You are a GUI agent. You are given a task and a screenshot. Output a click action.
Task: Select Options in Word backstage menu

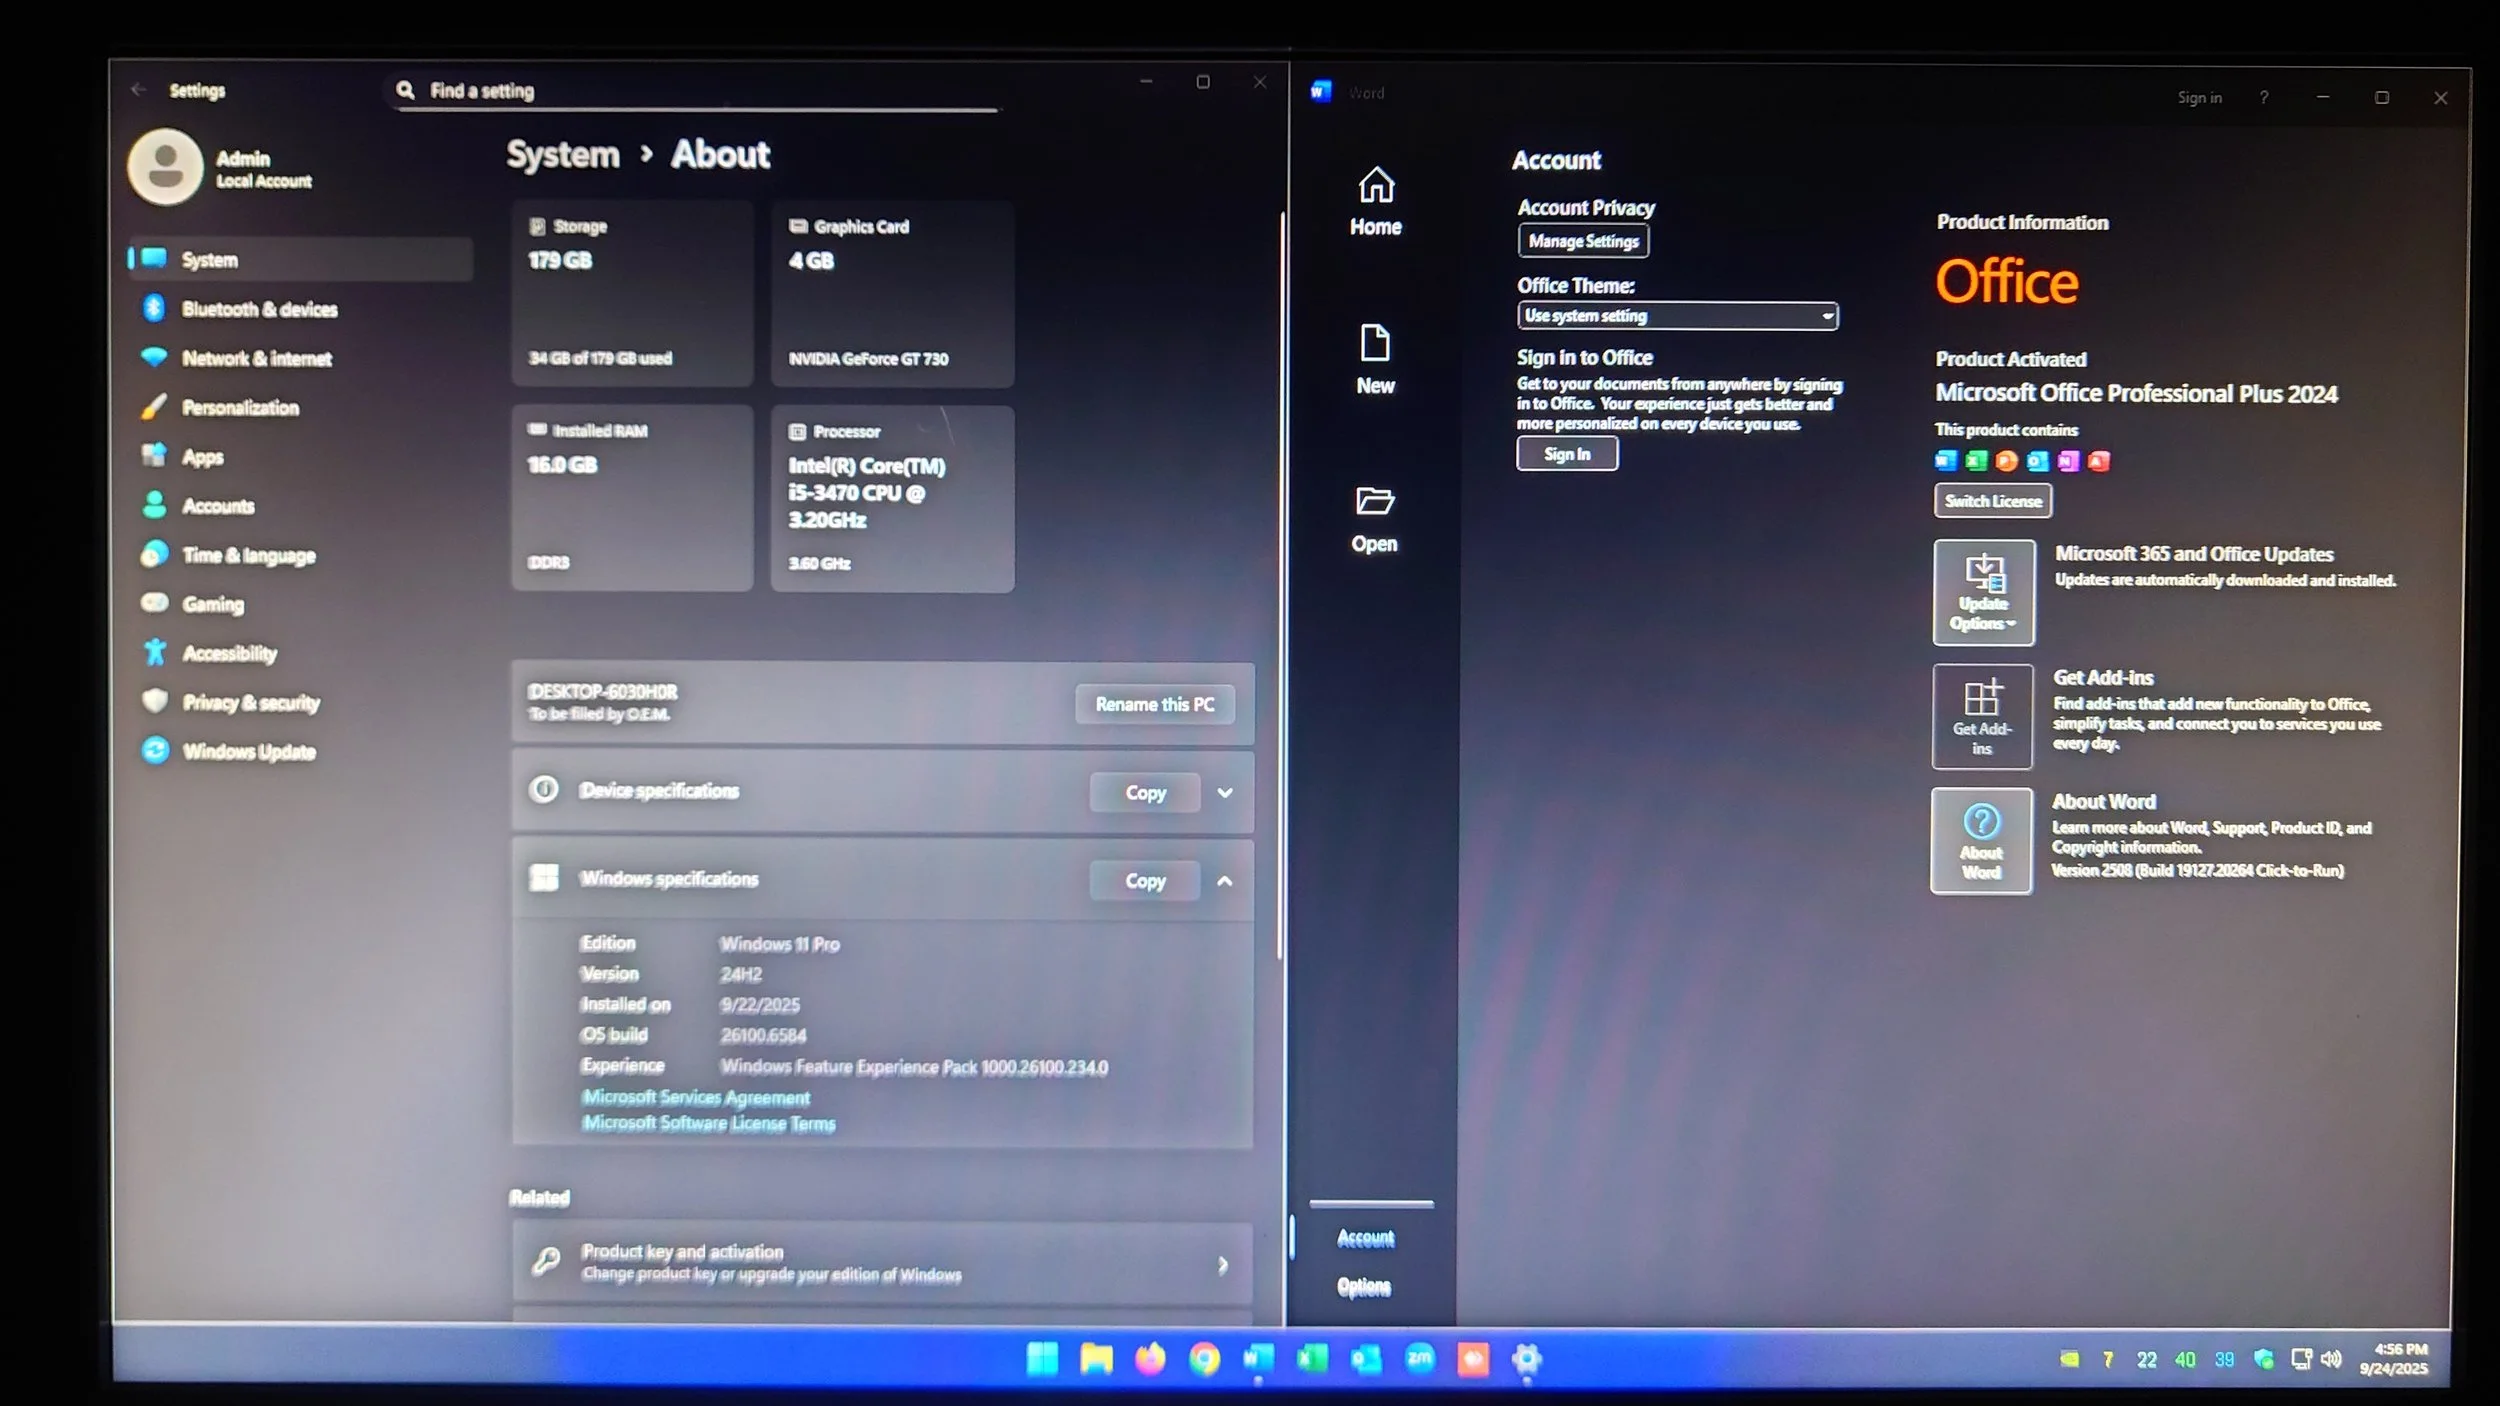1364,1287
